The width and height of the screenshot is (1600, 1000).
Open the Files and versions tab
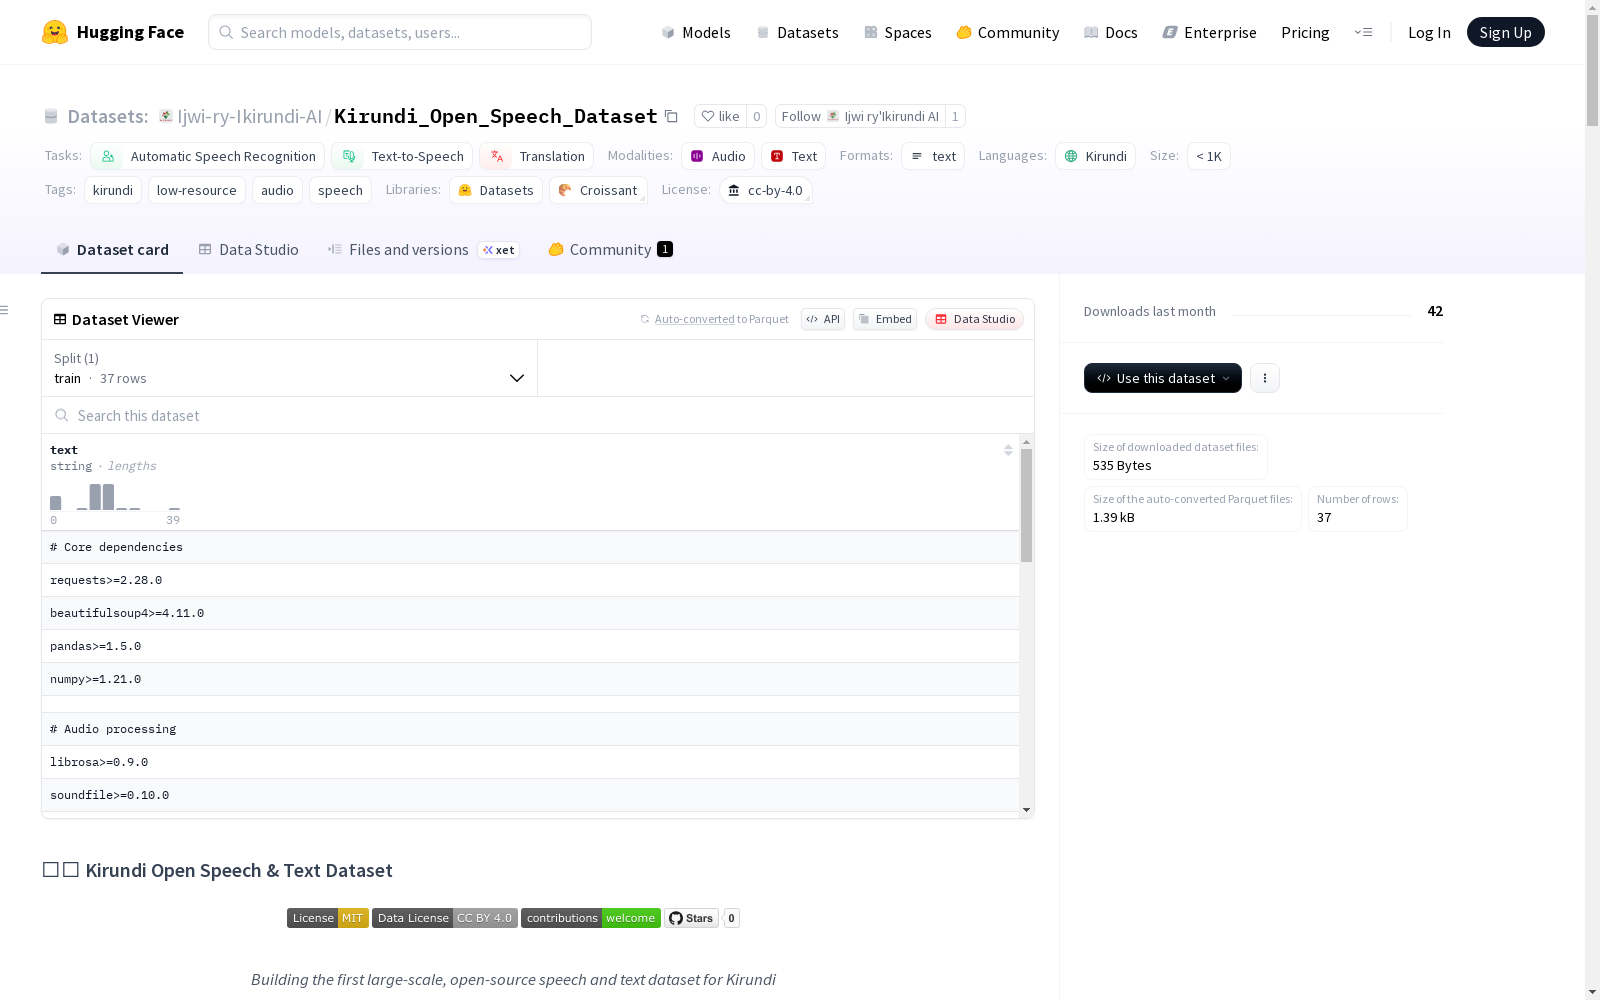423,250
